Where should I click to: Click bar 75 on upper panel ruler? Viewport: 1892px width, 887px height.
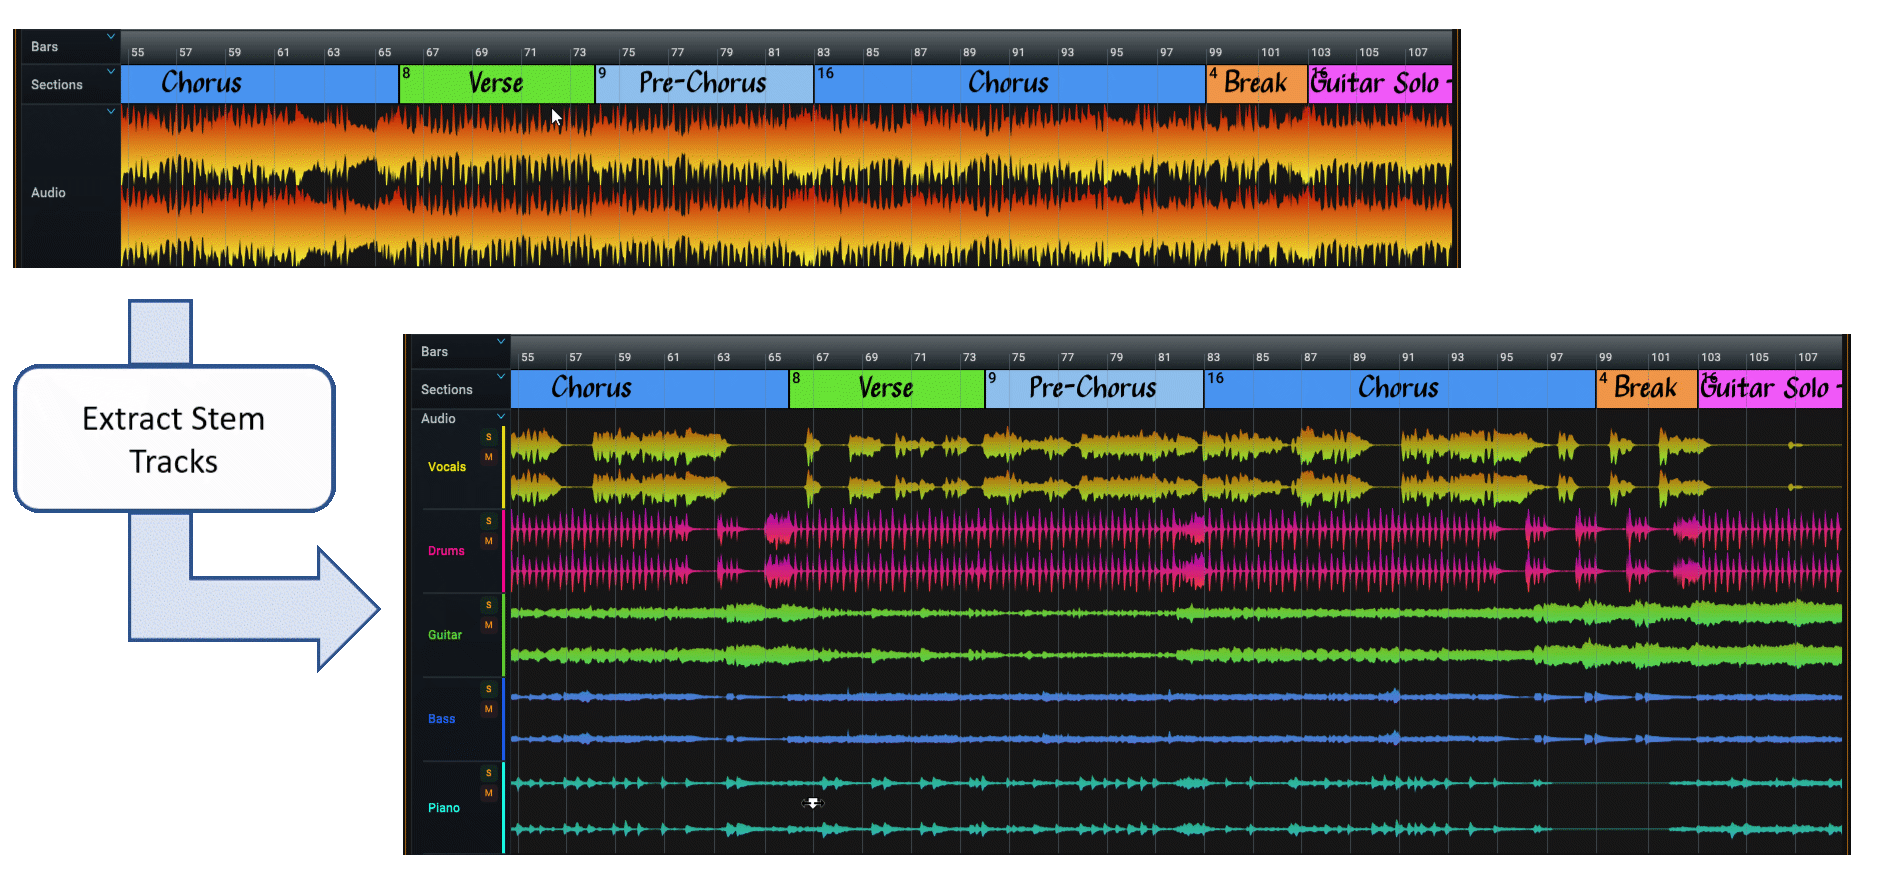(x=629, y=52)
